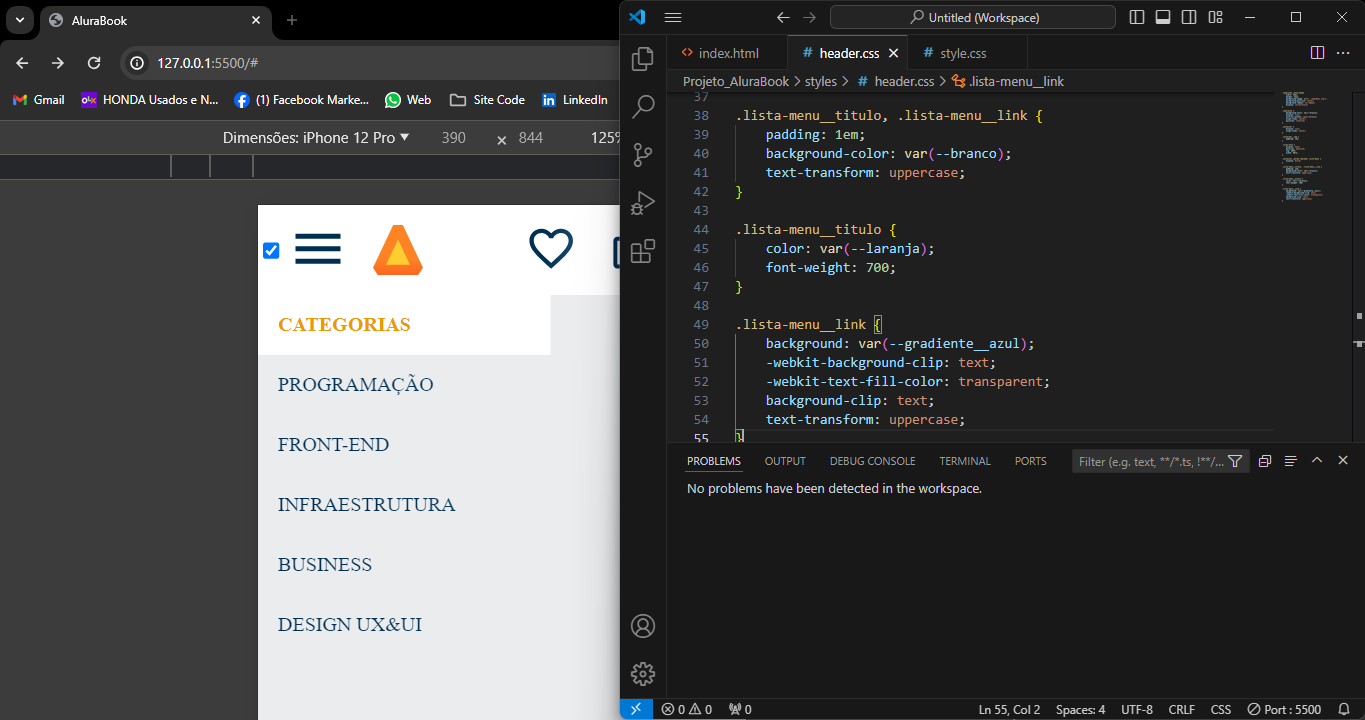Viewport: 1365px width, 720px height.
Task: Open the remote window status bar button
Action: [636, 709]
